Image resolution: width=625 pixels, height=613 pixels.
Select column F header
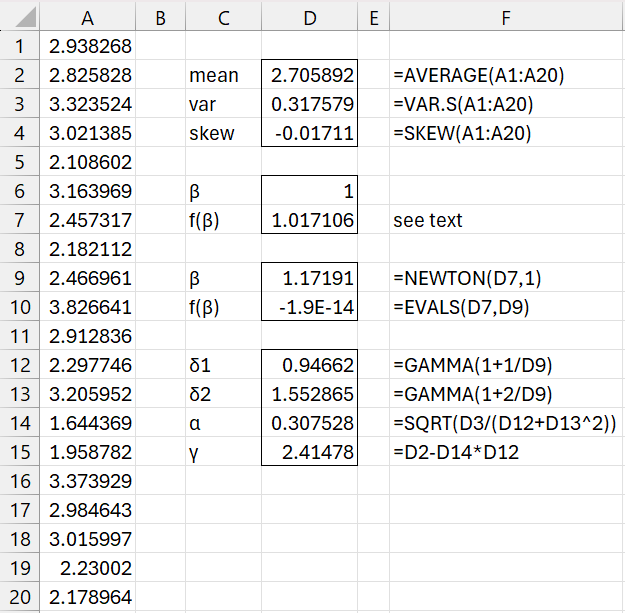[505, 16]
